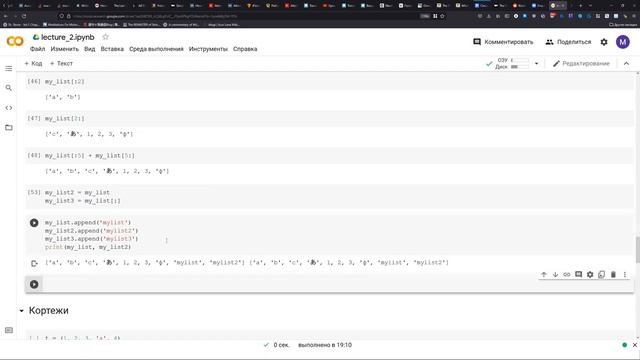Mirror selected cell in a tab
The width and height of the screenshot is (640, 360).
(x=601, y=275)
